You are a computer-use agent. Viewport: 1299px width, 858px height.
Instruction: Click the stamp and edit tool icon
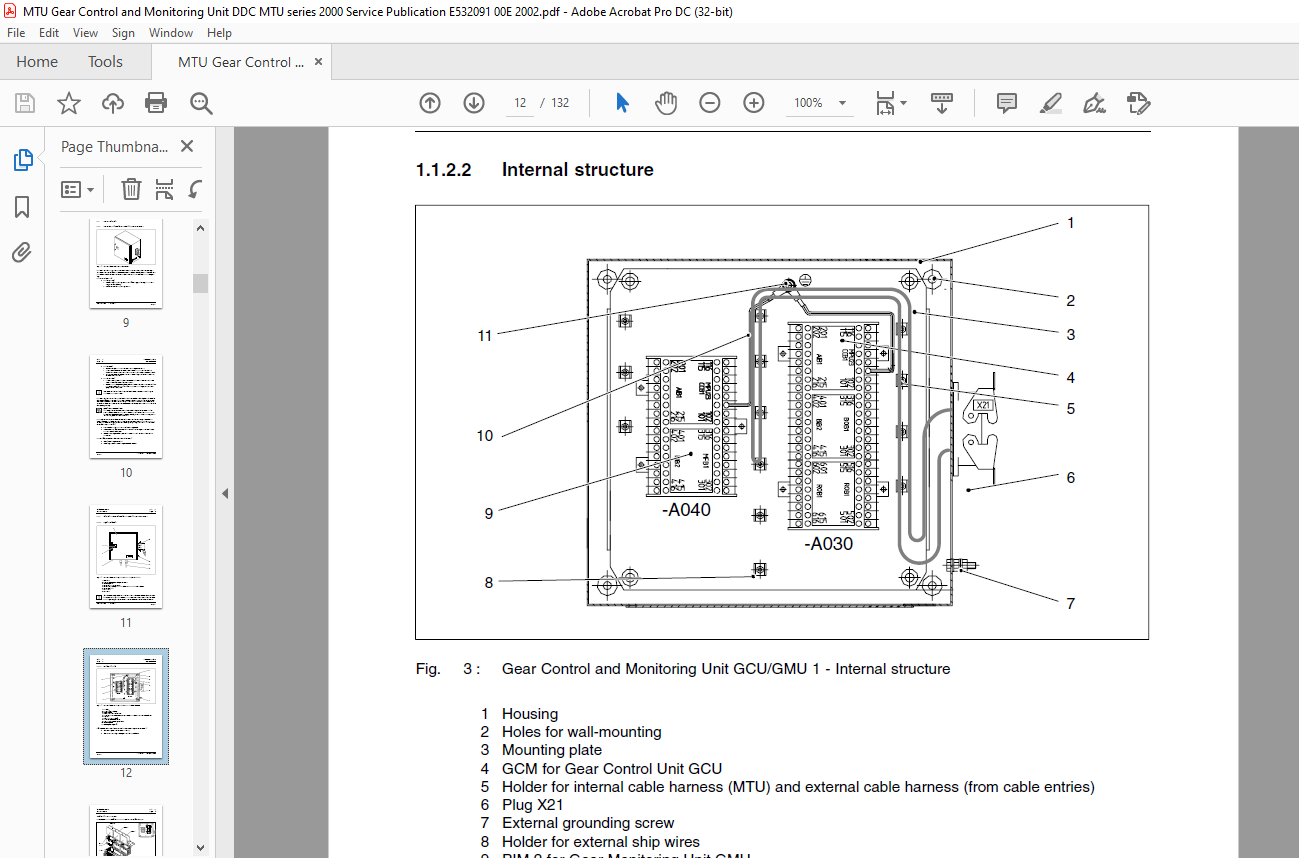tap(1138, 103)
